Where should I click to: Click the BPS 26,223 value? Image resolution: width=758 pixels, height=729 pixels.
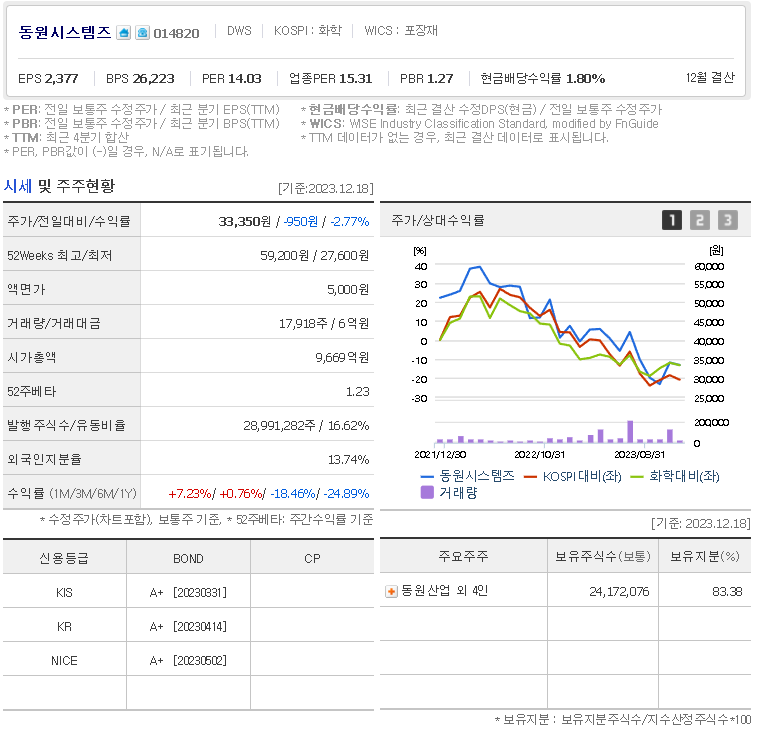click(140, 79)
